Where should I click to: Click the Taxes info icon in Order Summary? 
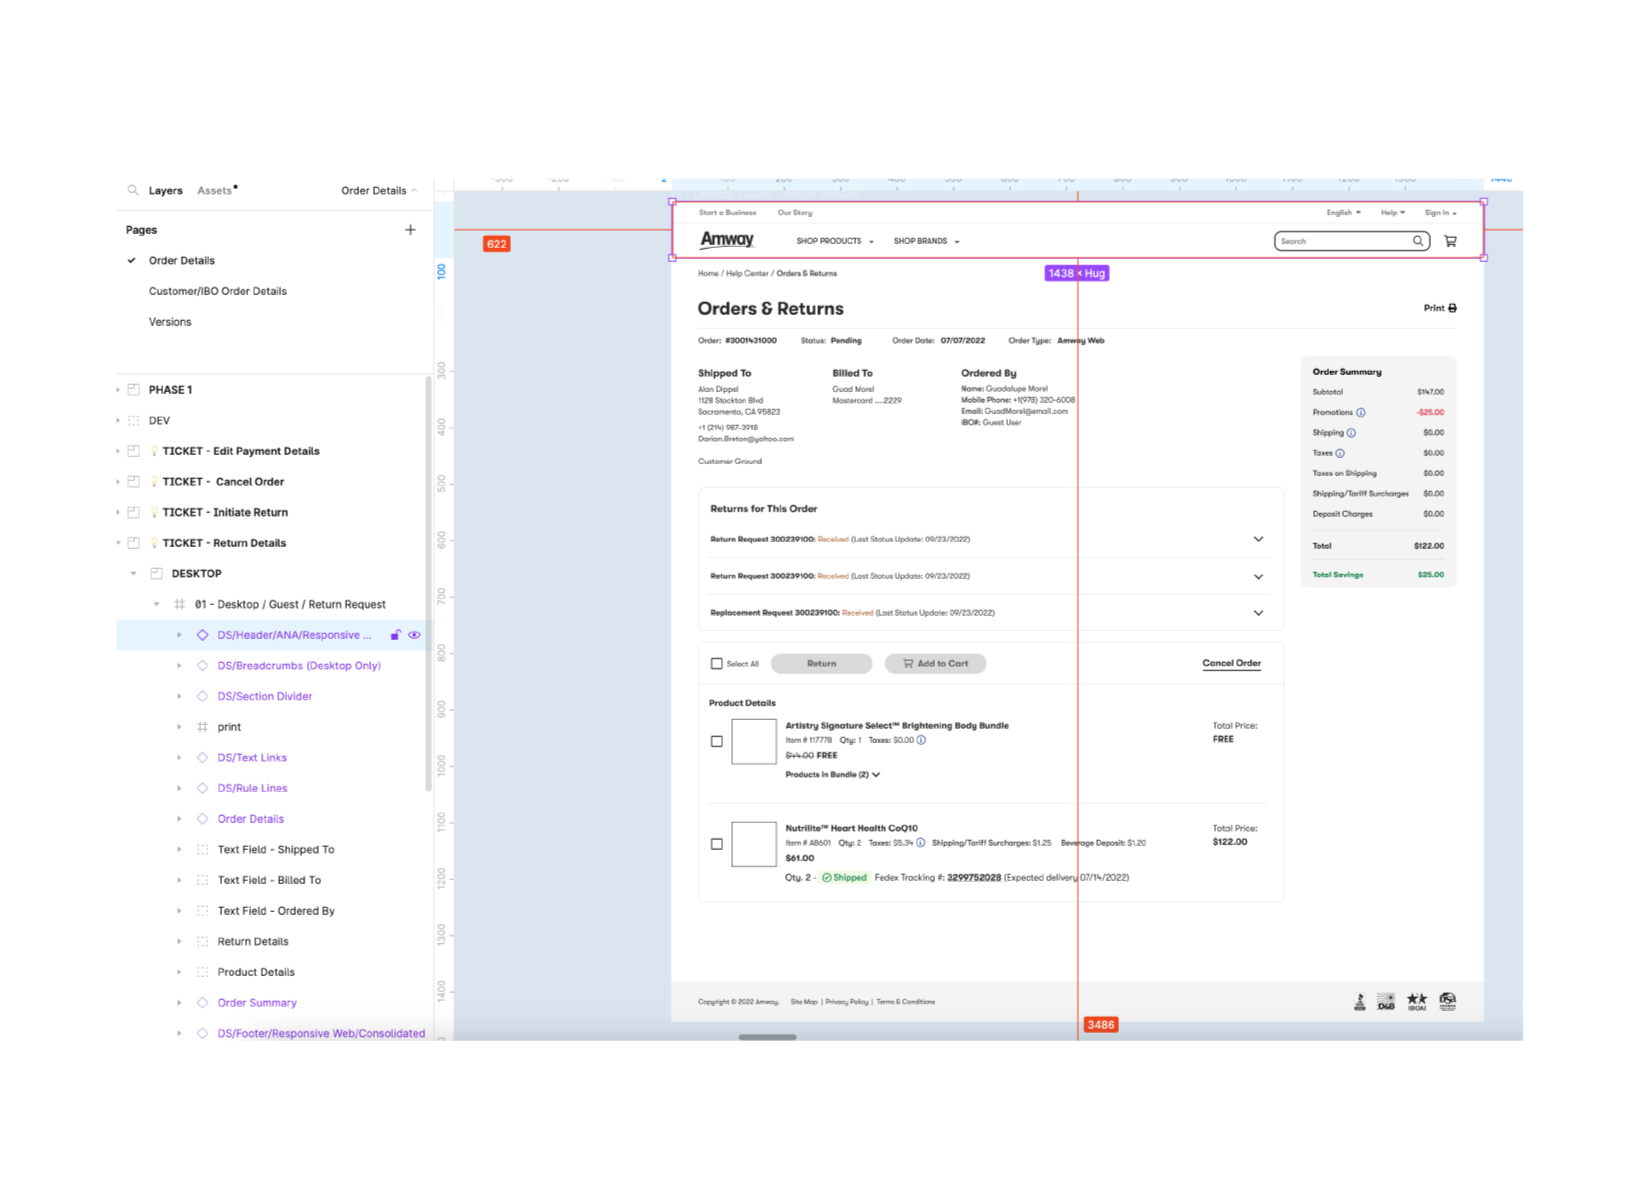click(x=1340, y=453)
